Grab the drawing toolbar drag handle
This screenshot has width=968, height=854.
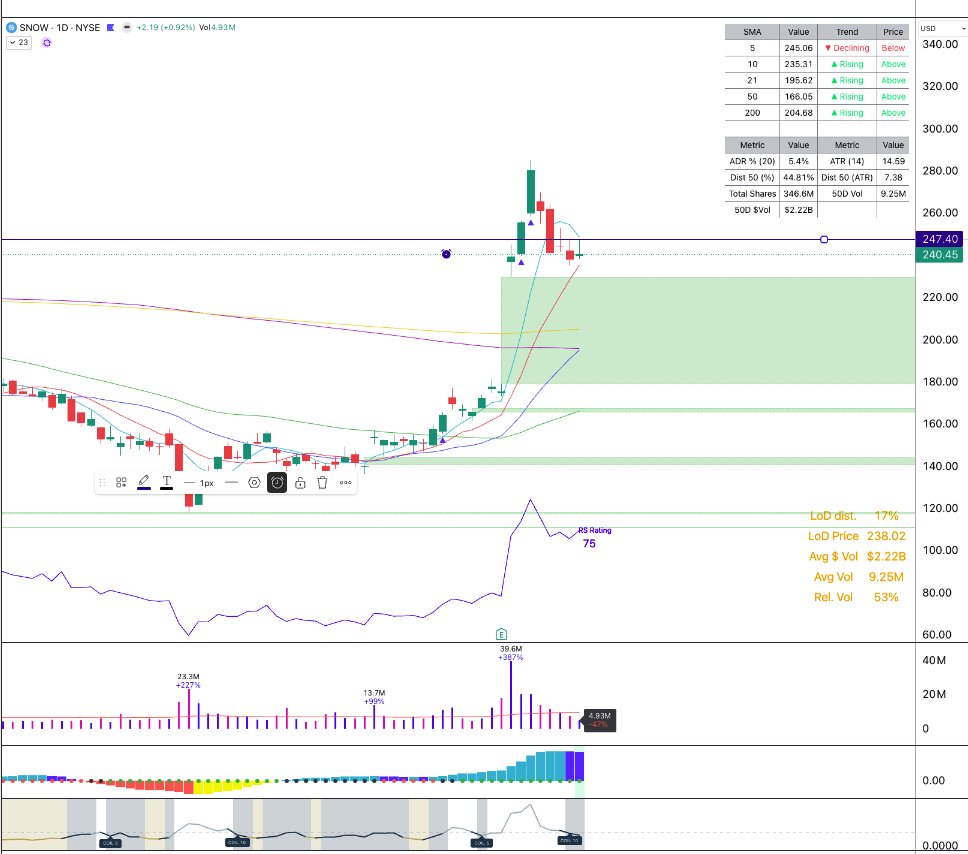(102, 483)
